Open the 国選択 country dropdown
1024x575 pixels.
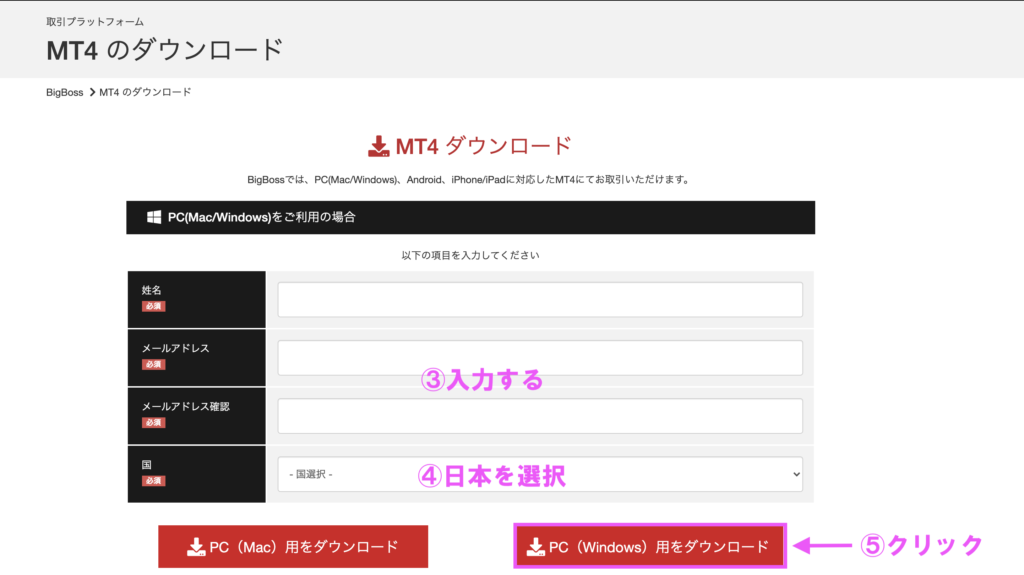click(x=540, y=474)
